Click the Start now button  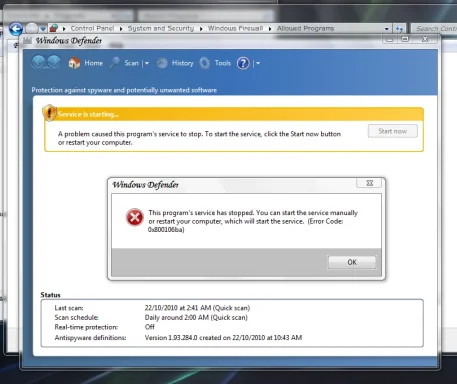[393, 131]
